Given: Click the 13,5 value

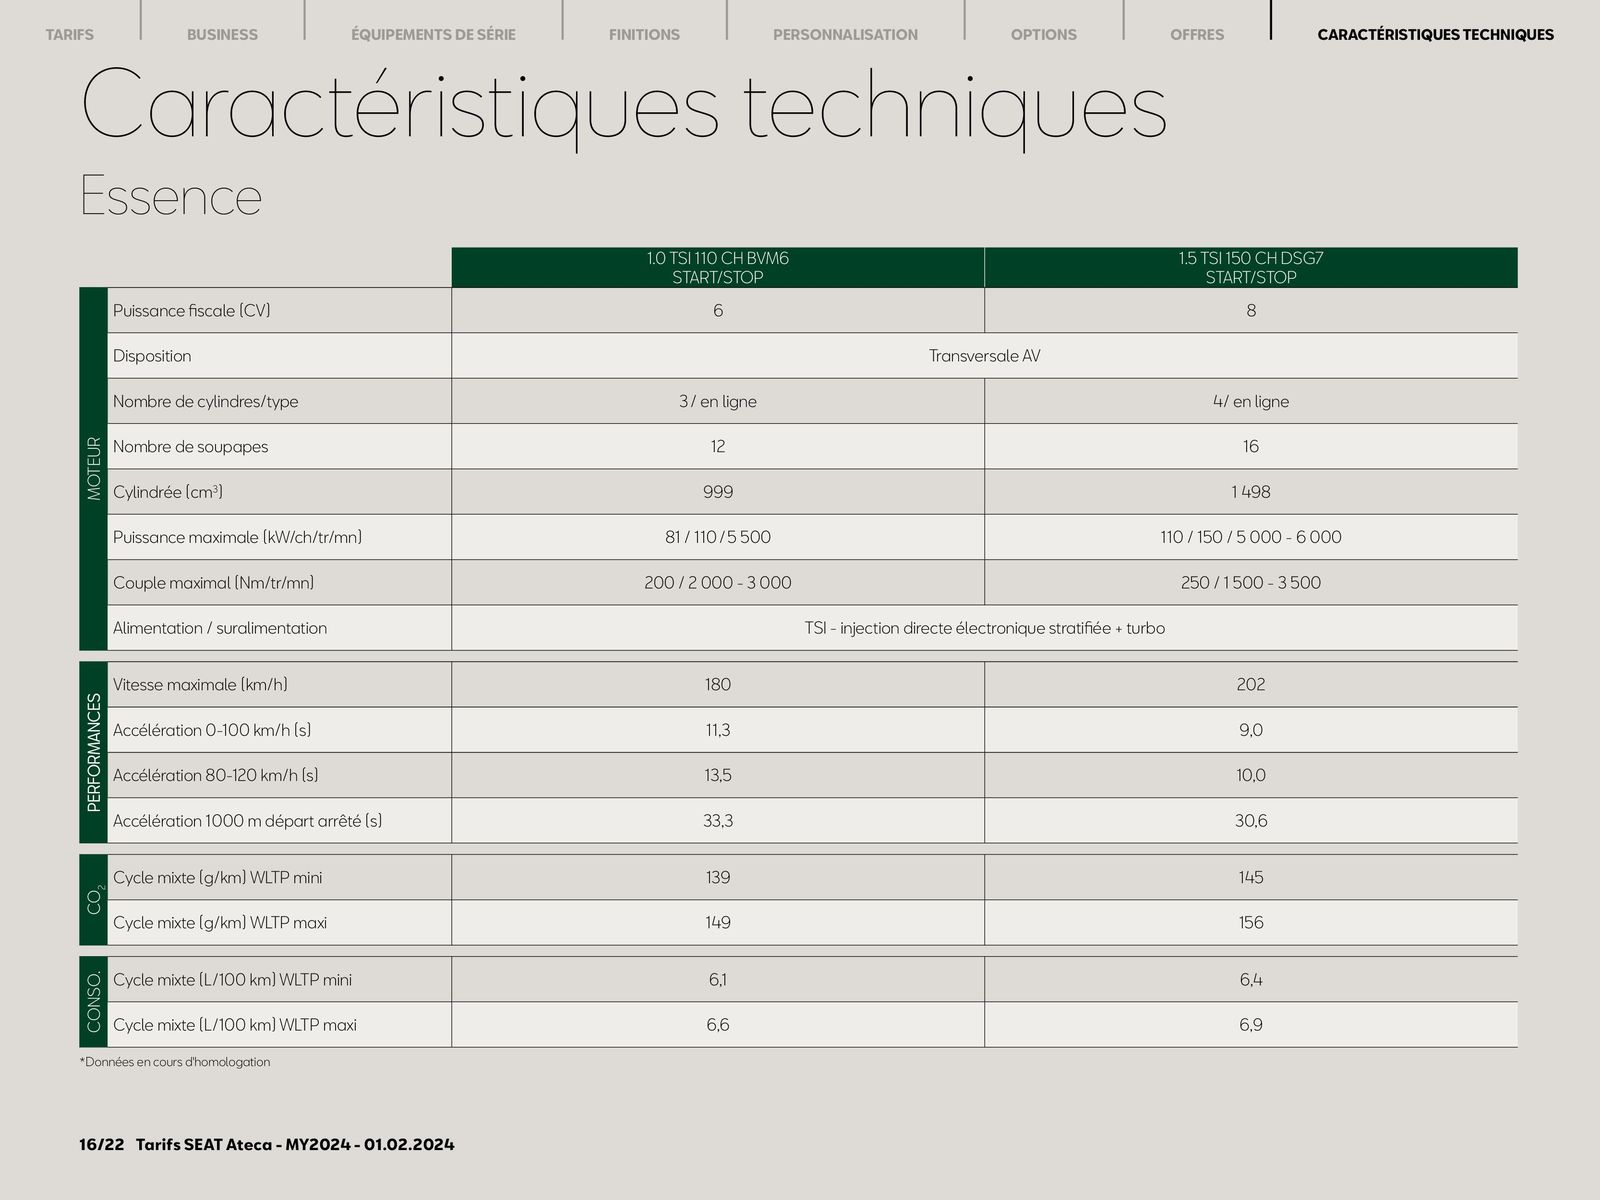Looking at the screenshot, I should (x=718, y=775).
